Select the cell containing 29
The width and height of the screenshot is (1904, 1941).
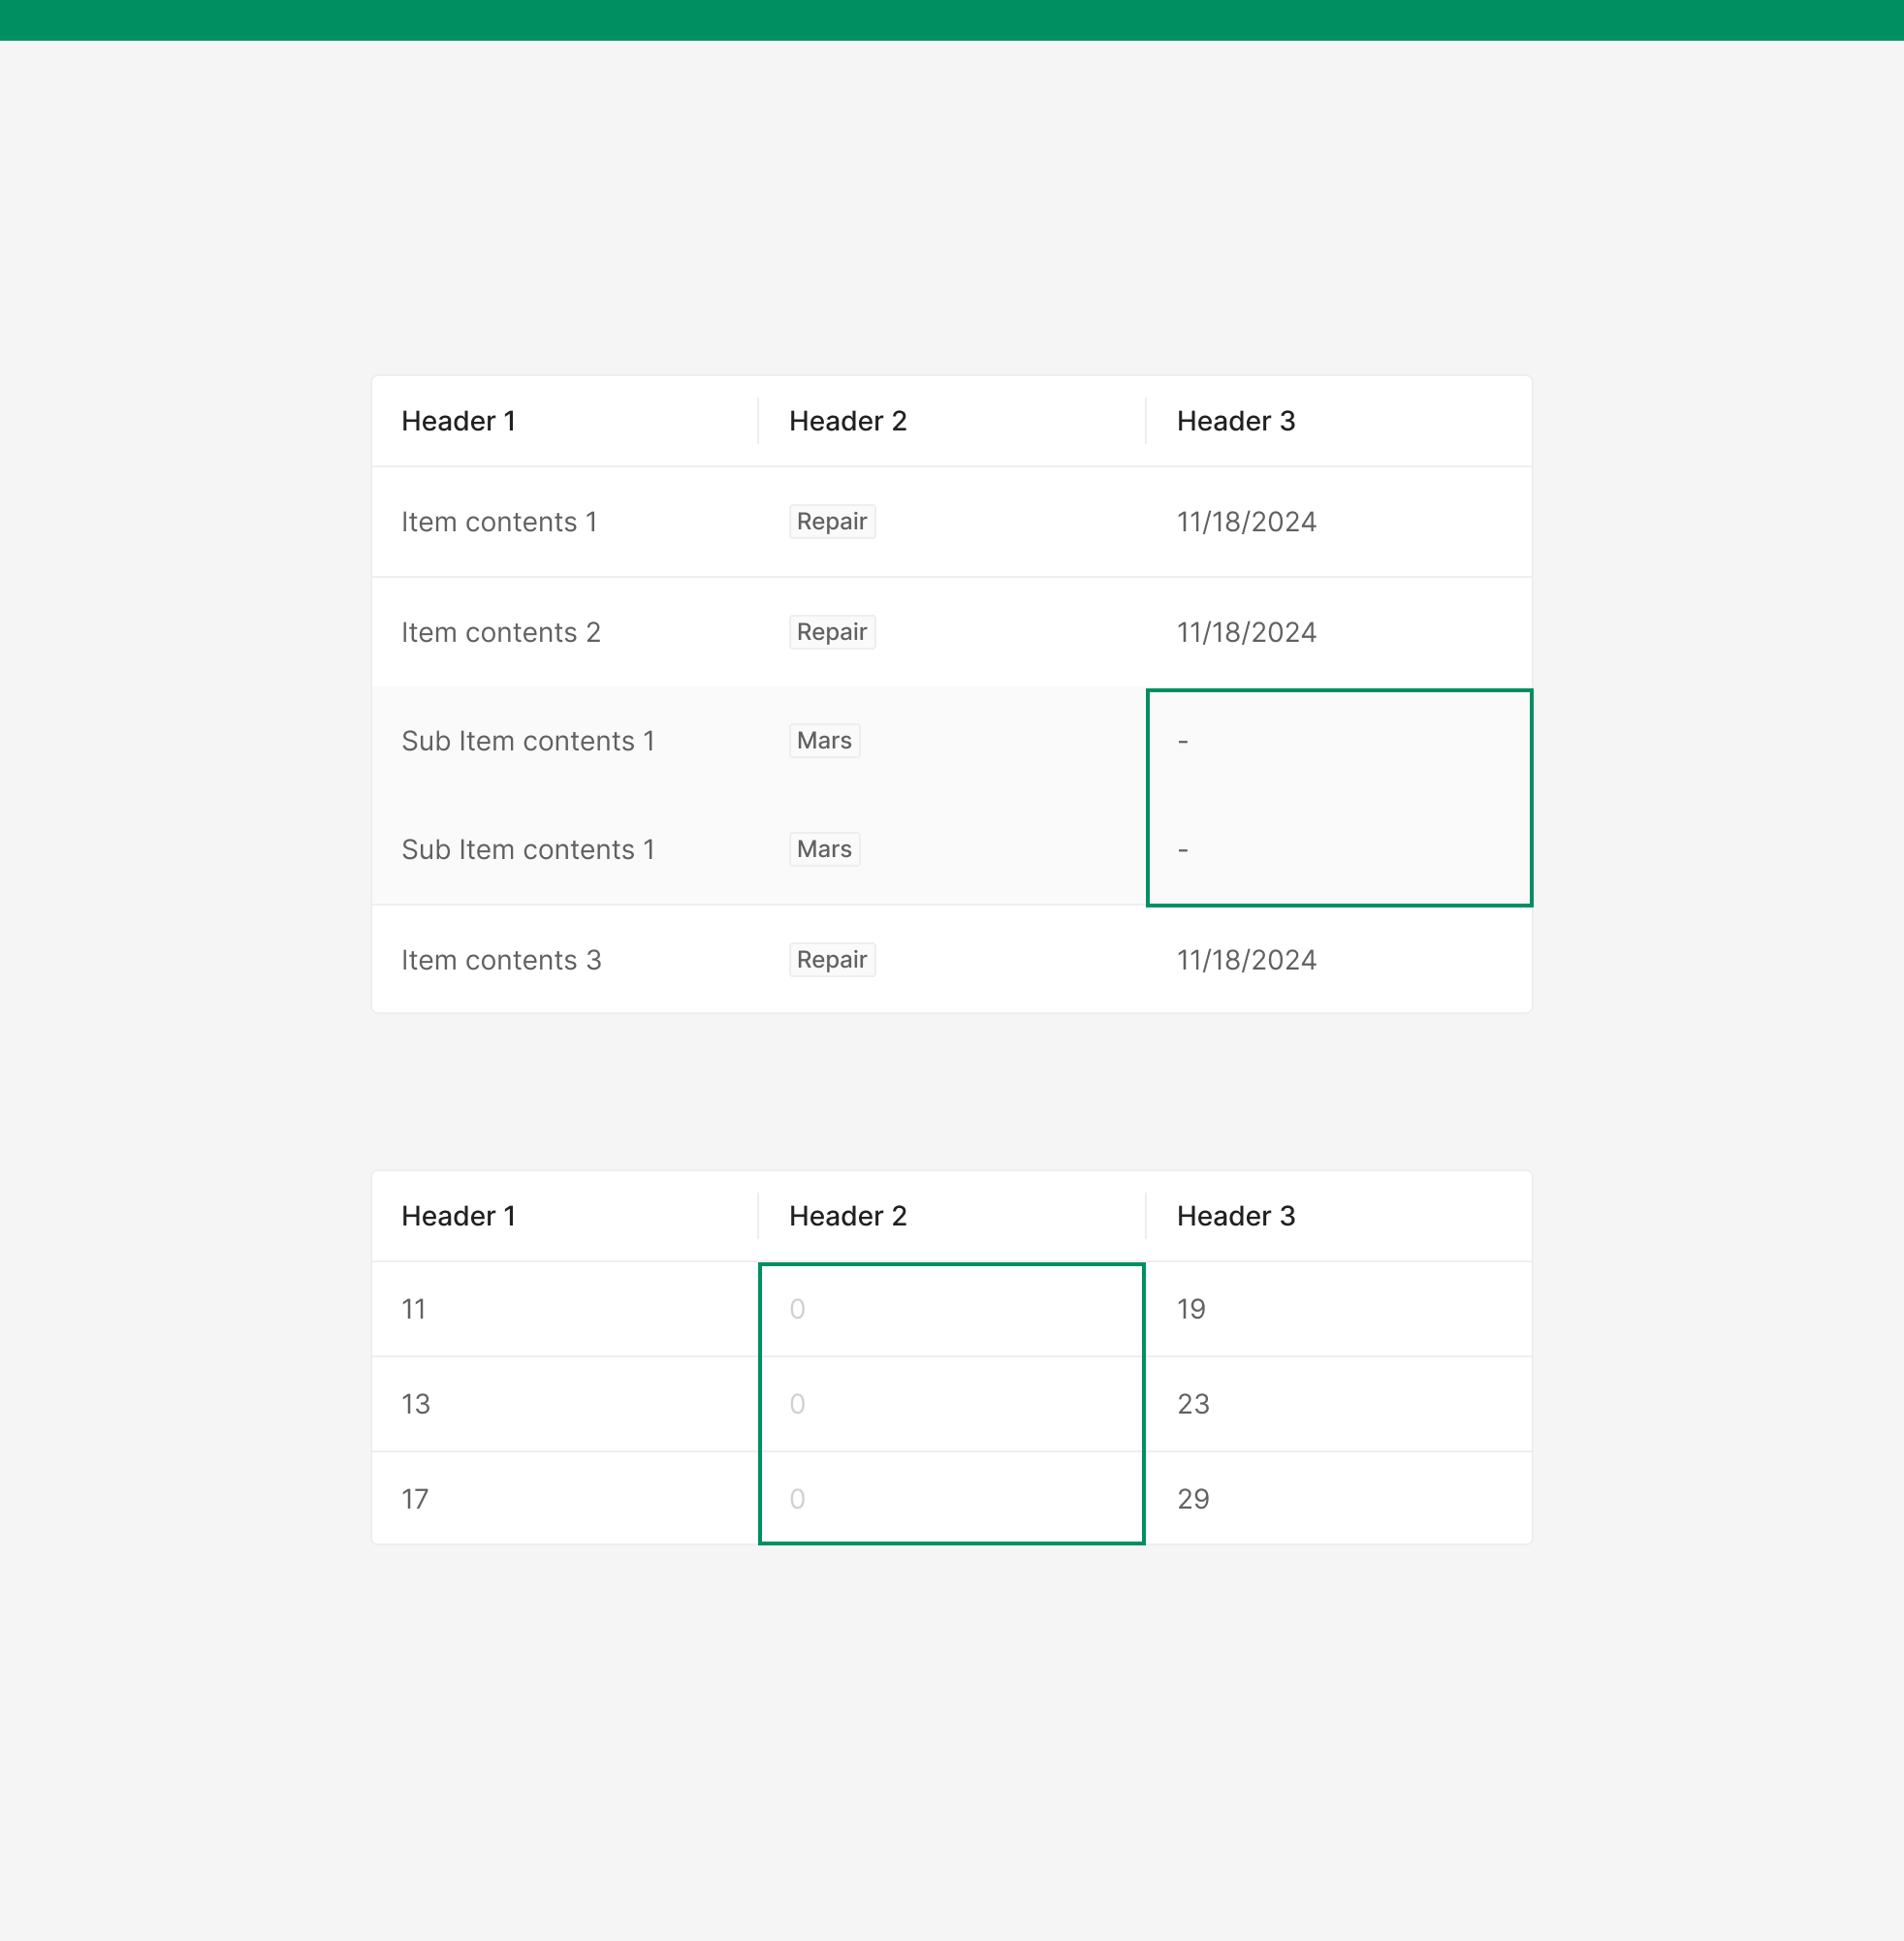[1193, 1499]
